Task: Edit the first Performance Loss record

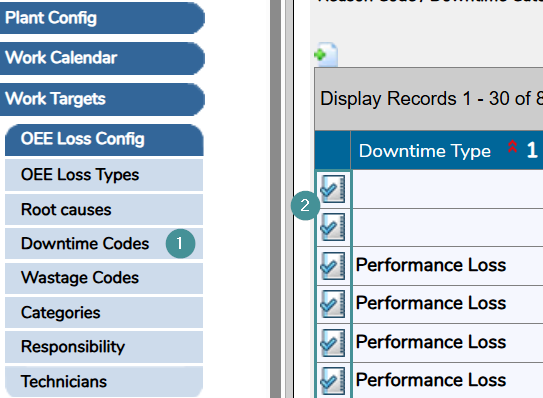Action: pos(332,266)
